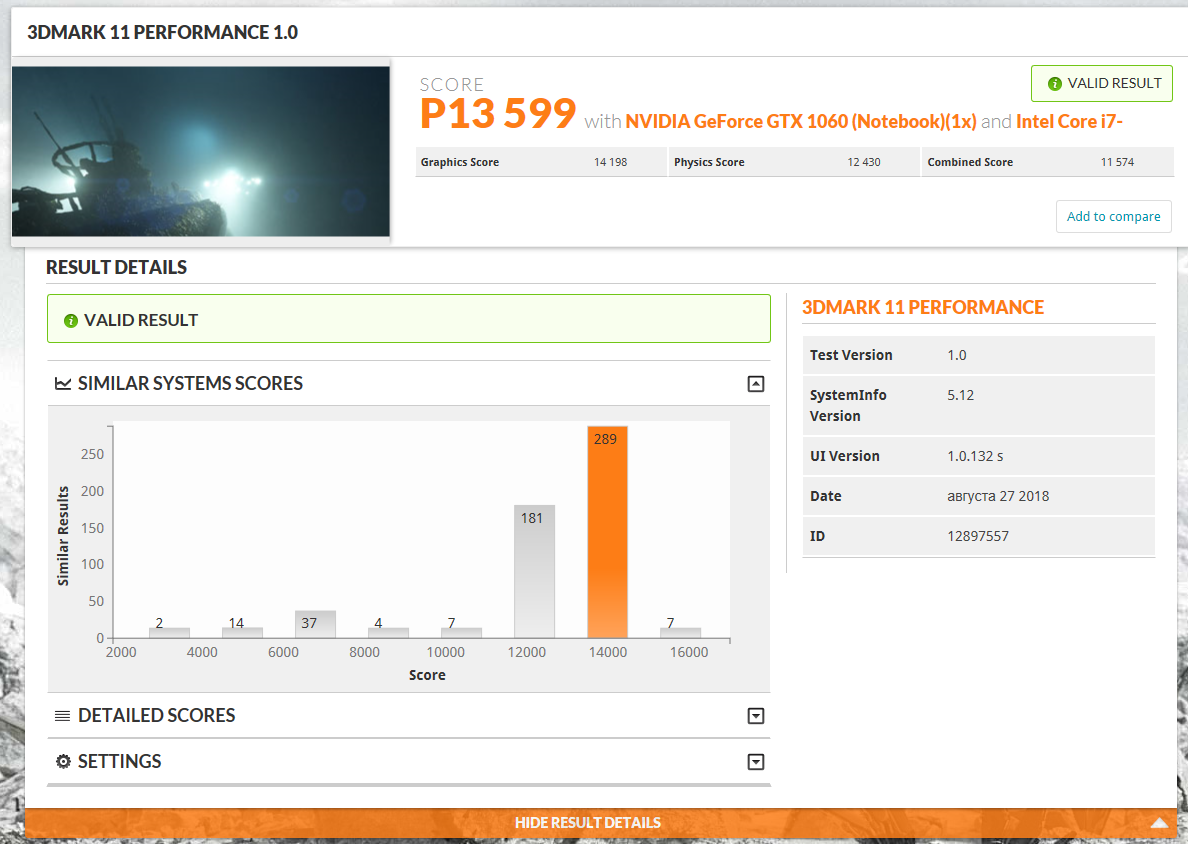The image size is (1188, 844).
Task: Click UI Version value 1.0.132 s
Action: (x=974, y=456)
